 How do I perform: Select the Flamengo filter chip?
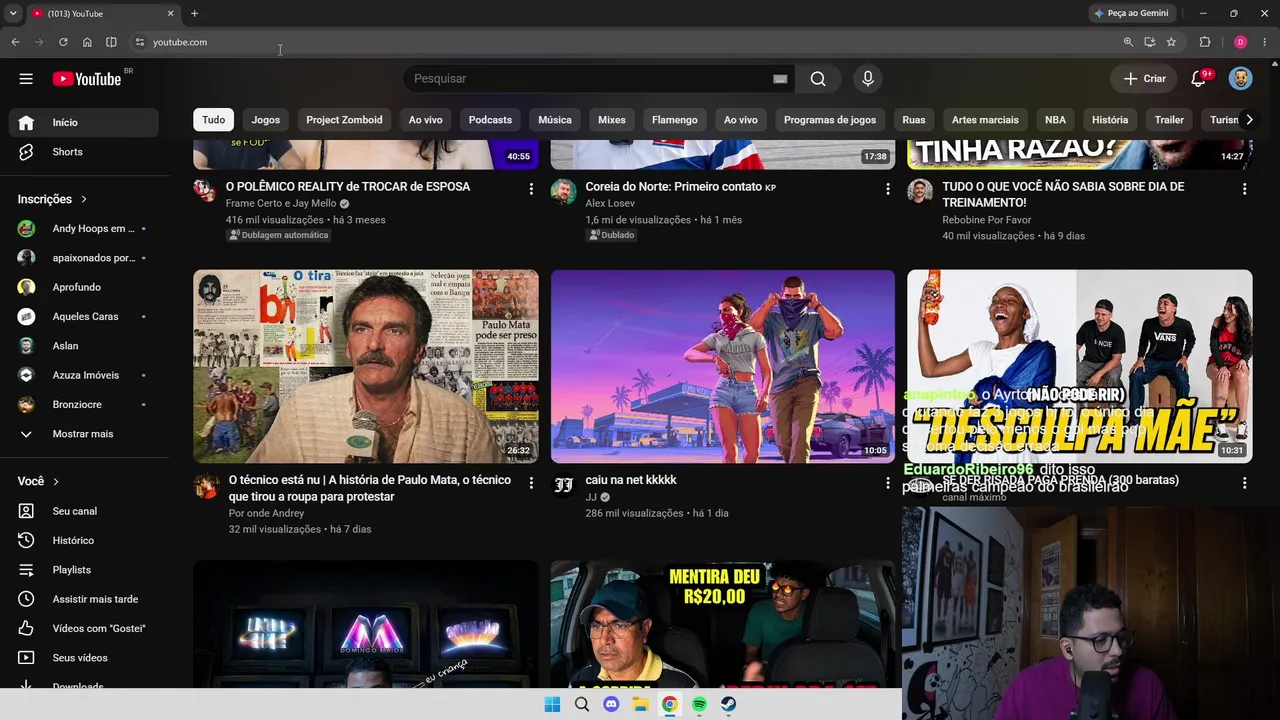pyautogui.click(x=675, y=120)
